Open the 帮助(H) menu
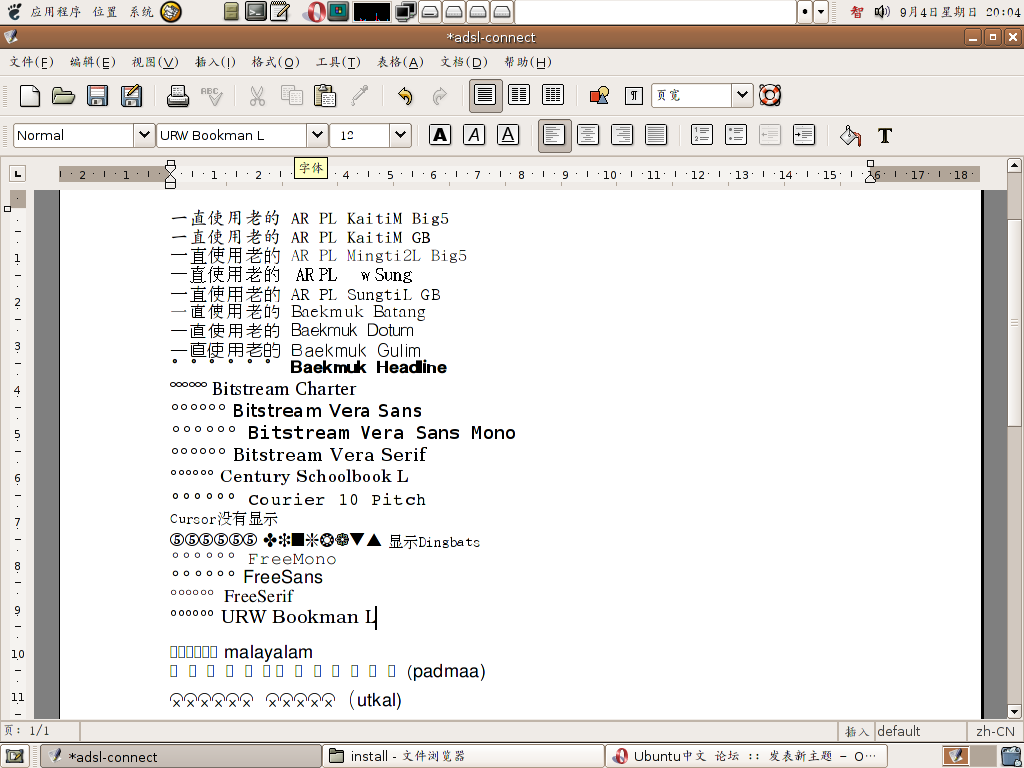The height and width of the screenshot is (768, 1024). click(x=528, y=62)
